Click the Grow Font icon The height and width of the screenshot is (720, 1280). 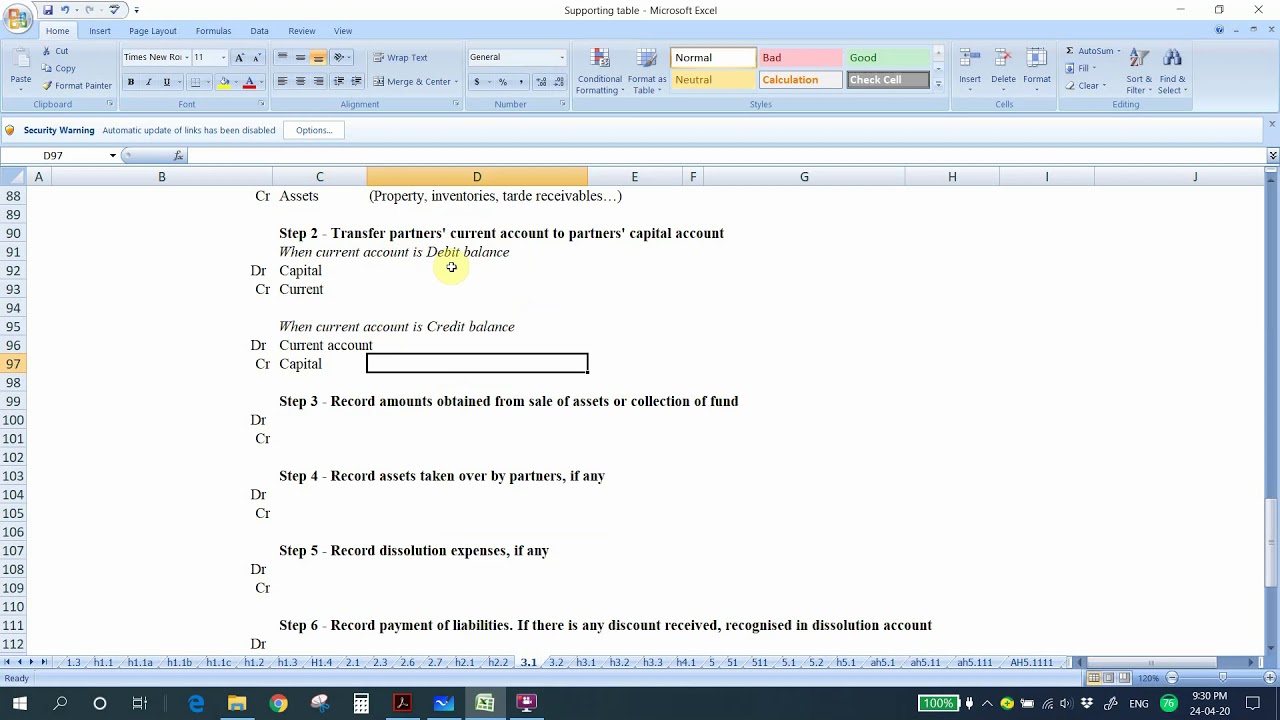coord(239,58)
